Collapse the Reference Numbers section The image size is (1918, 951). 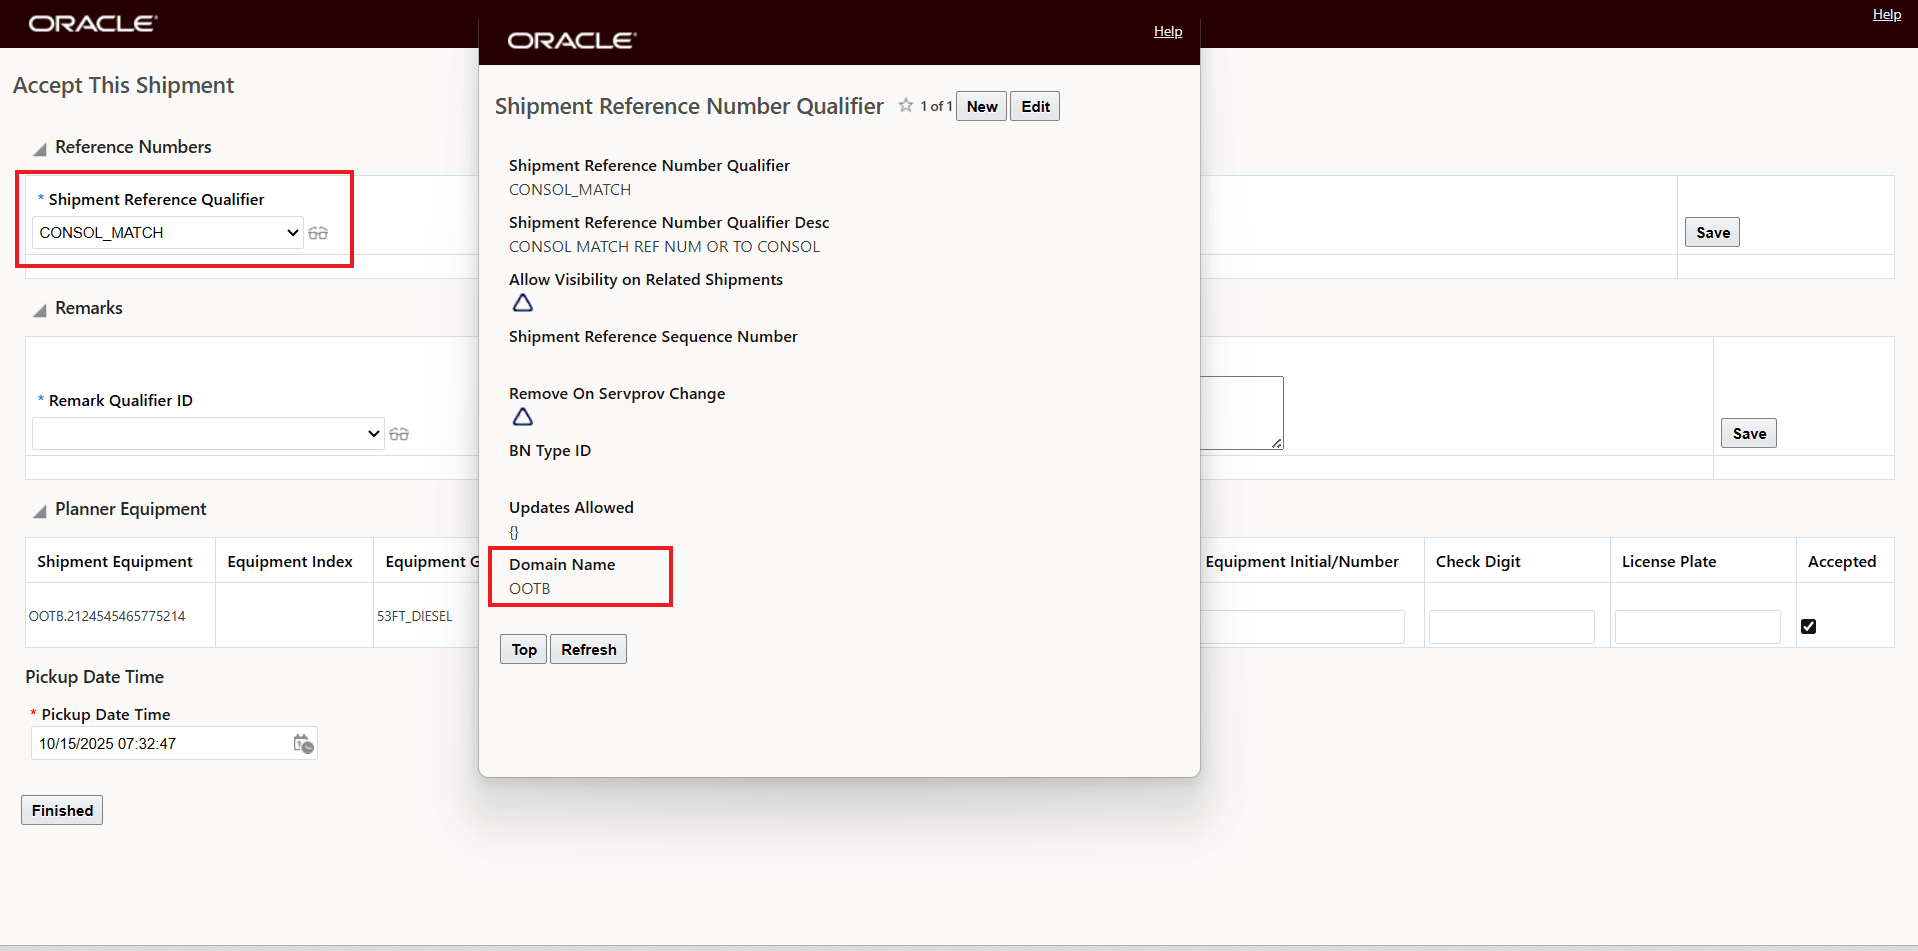coord(38,148)
